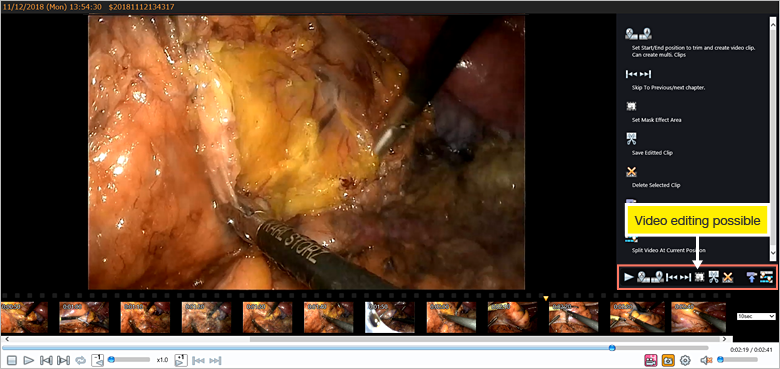
Task: Stop playback with the square stop button
Action: pos(12,360)
